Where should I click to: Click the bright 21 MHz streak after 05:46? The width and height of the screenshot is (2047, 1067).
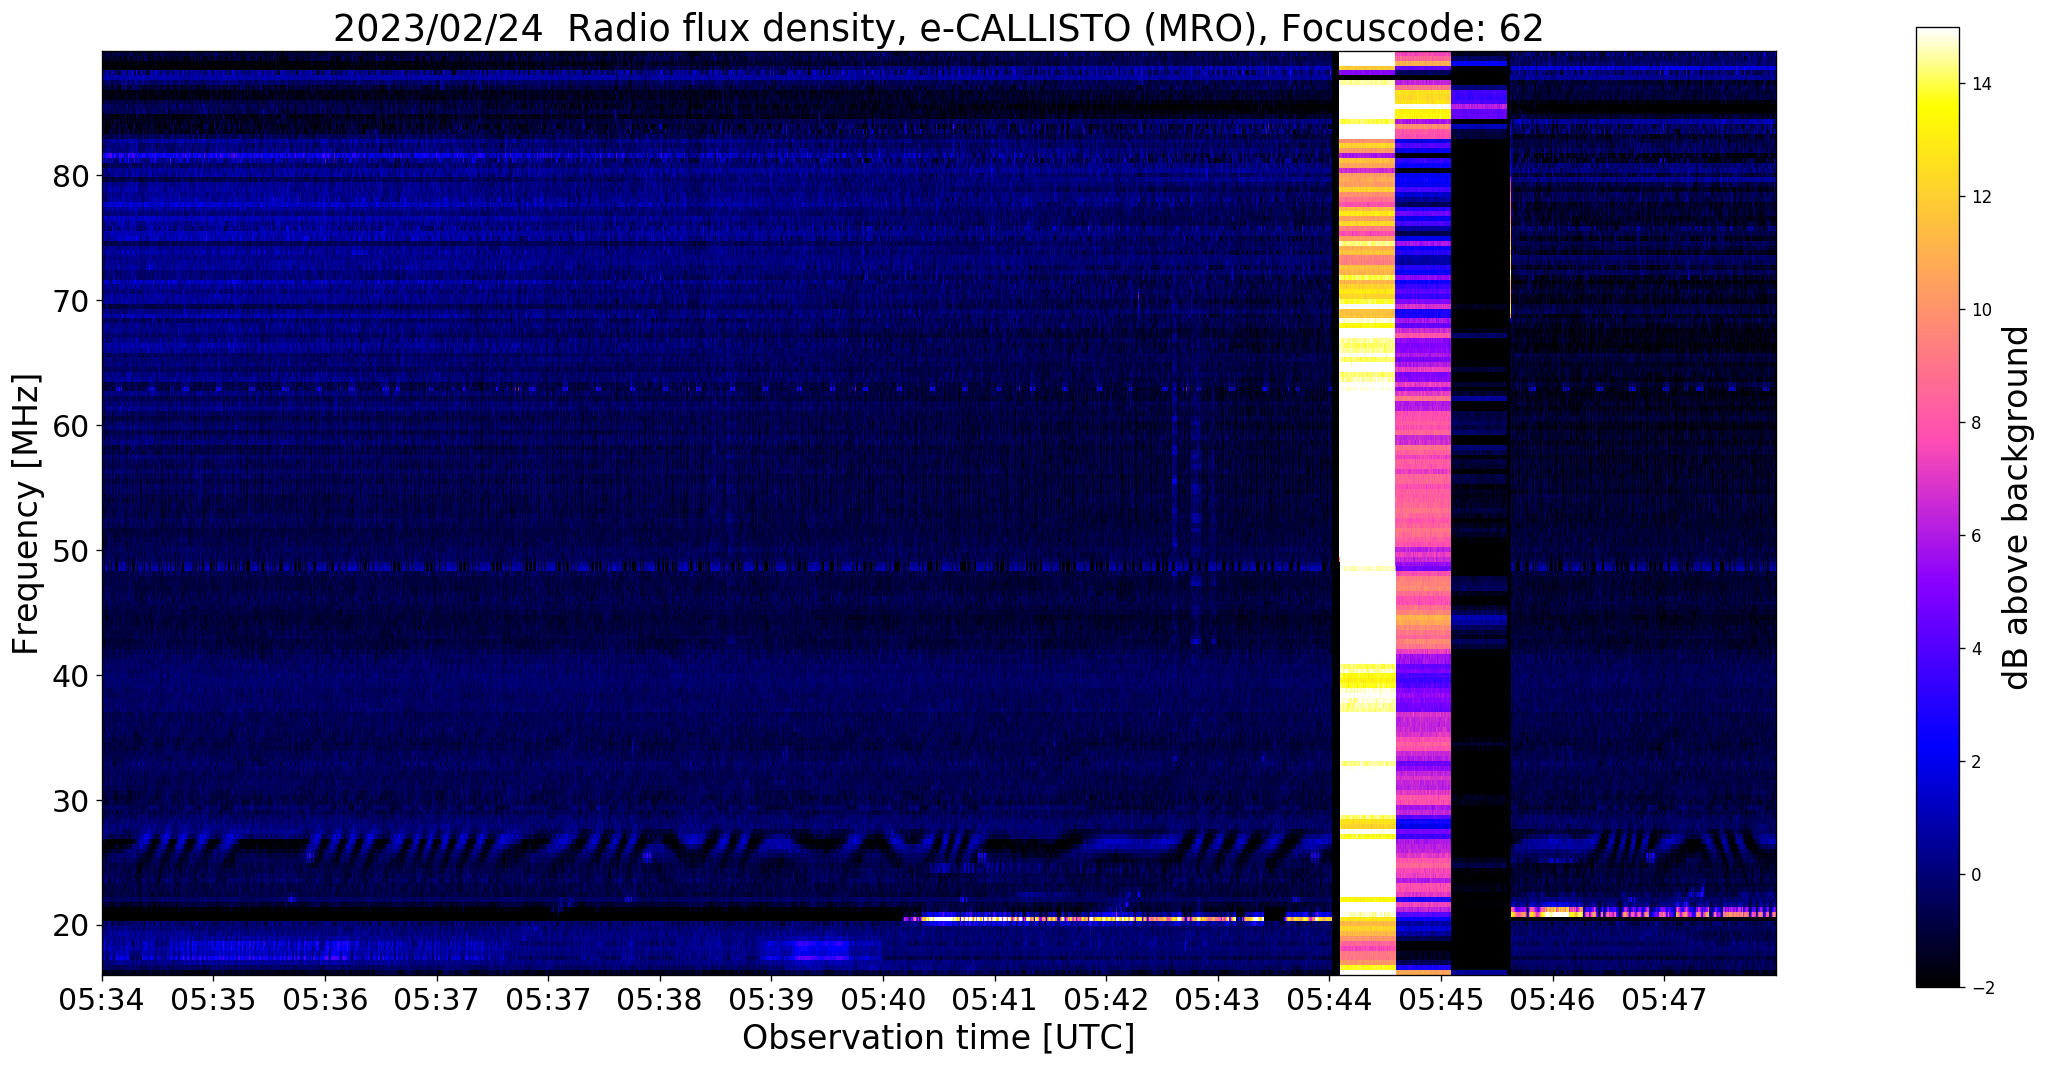pos(1643,912)
